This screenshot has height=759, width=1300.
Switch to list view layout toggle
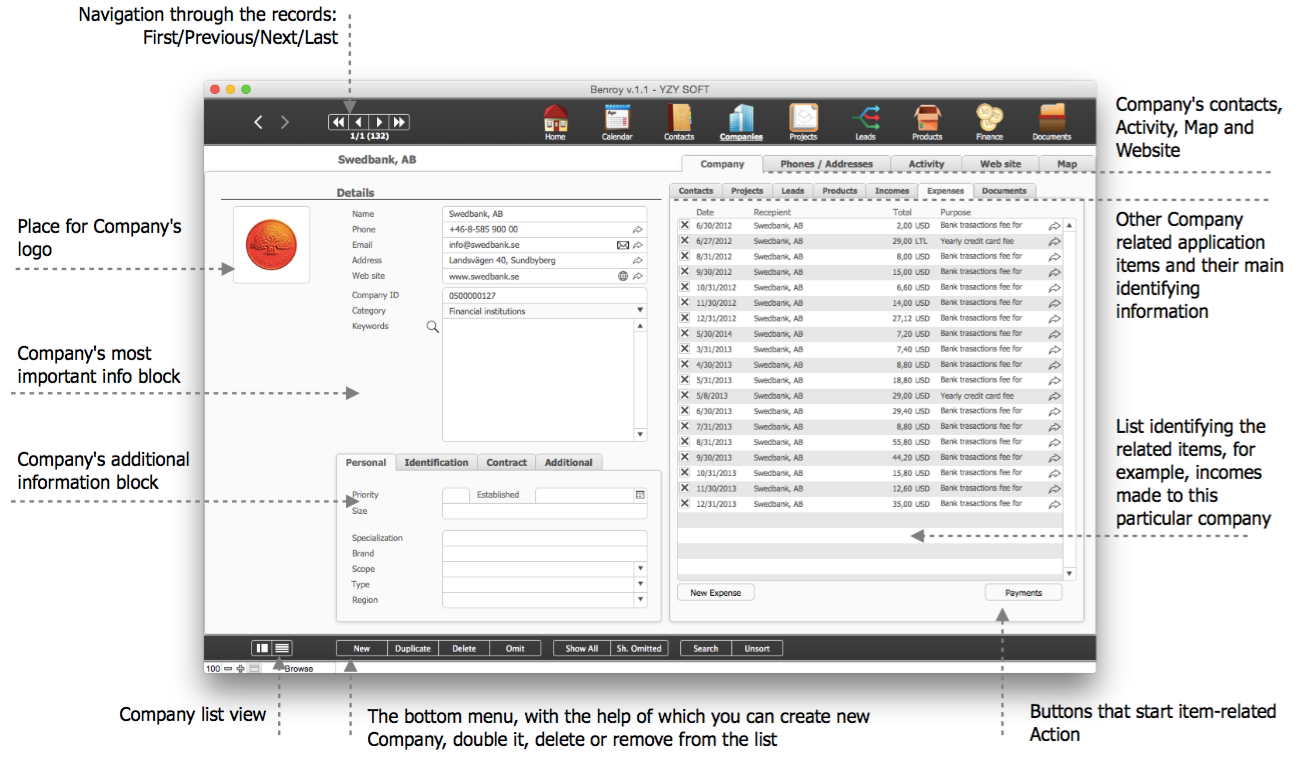pos(282,648)
